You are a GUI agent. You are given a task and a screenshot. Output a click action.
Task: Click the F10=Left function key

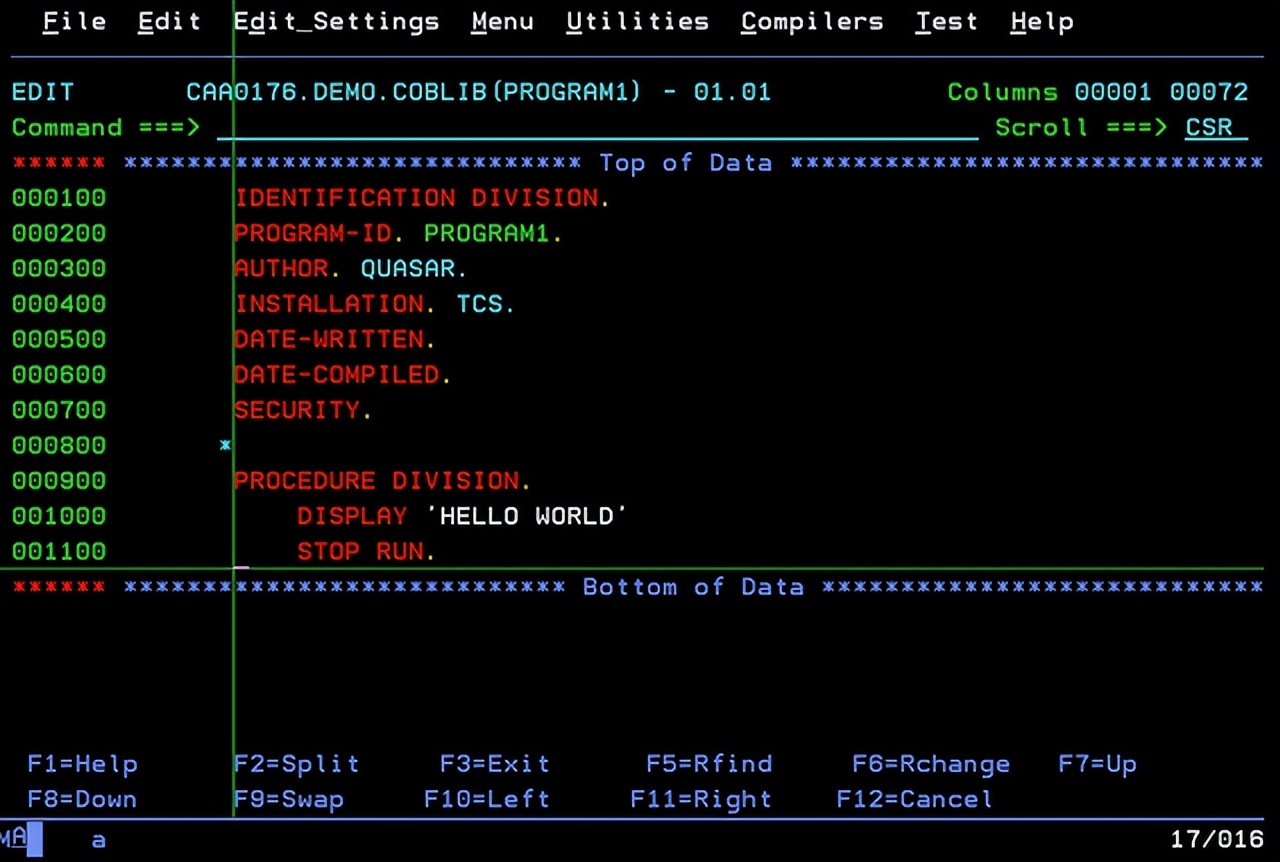pyautogui.click(x=487, y=799)
